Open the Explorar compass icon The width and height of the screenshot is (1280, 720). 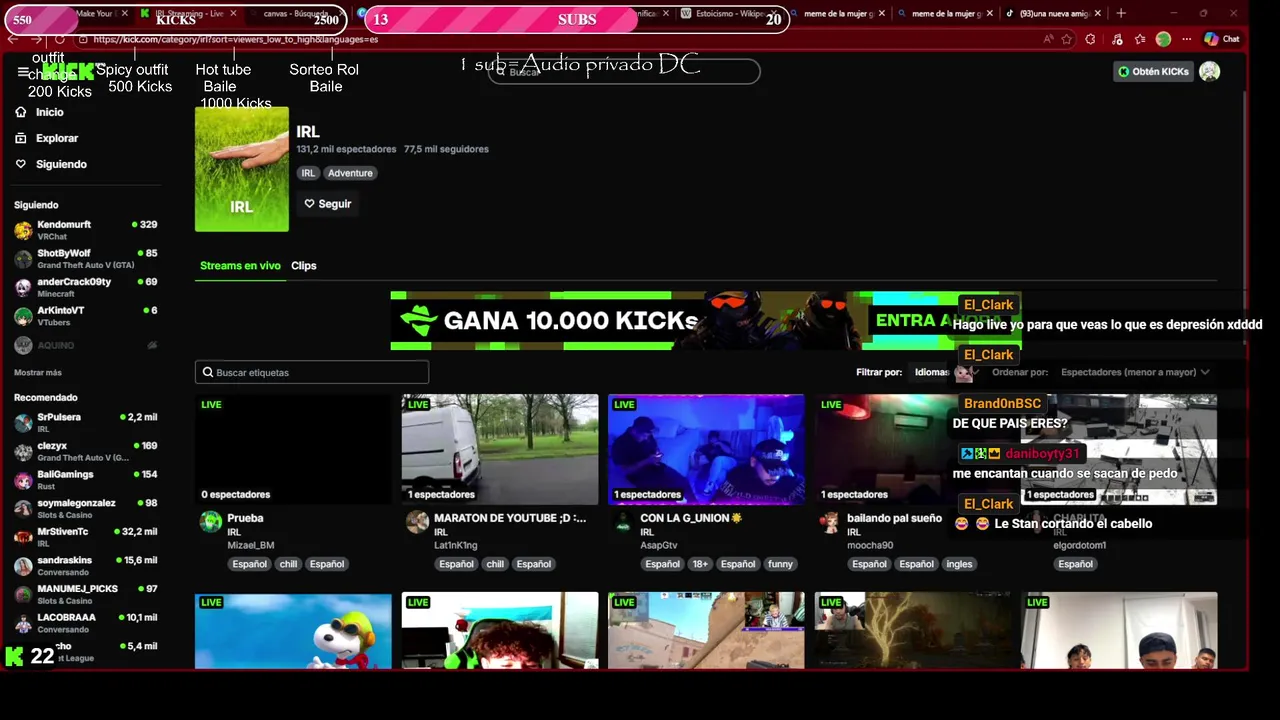point(21,138)
